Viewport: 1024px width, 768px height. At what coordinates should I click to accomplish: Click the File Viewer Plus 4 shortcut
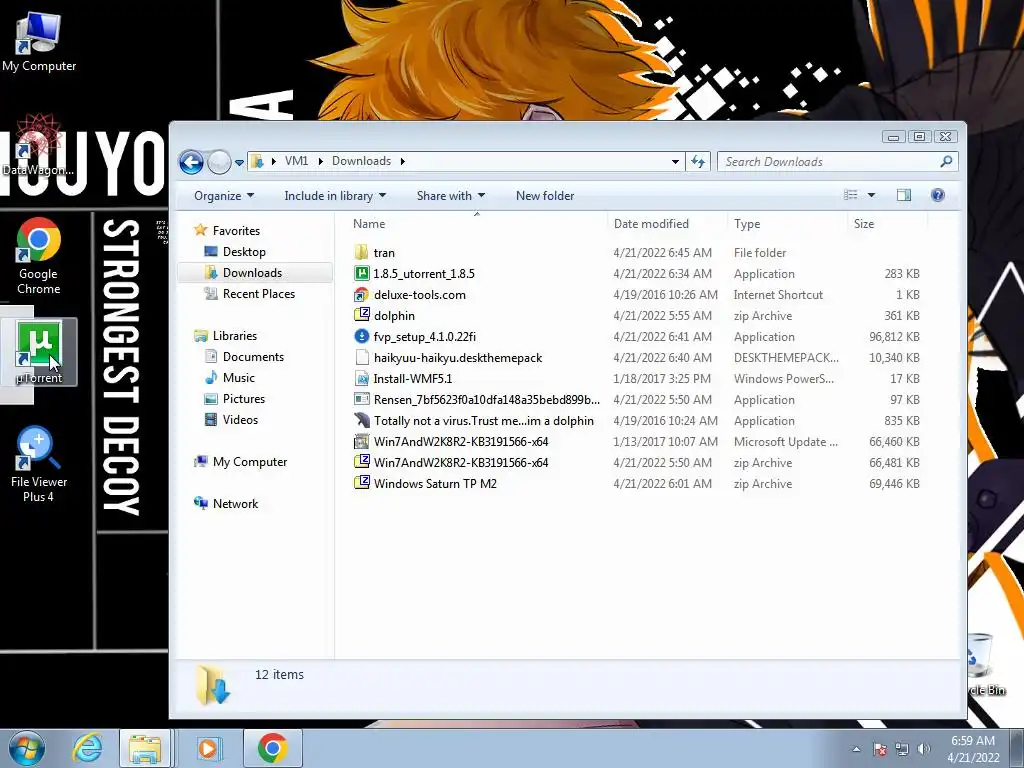39,464
